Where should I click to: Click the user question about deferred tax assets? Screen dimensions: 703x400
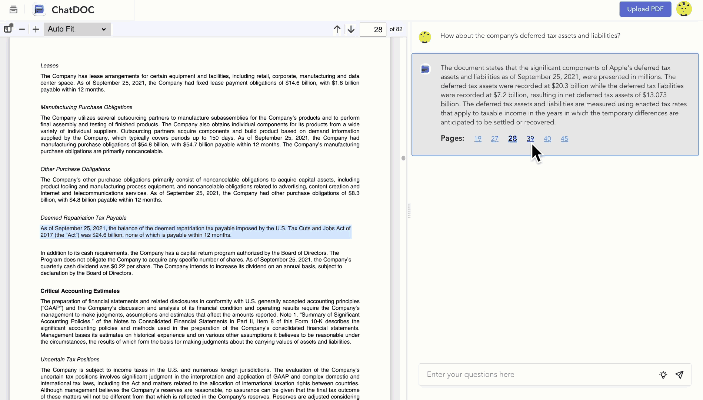pos(530,35)
